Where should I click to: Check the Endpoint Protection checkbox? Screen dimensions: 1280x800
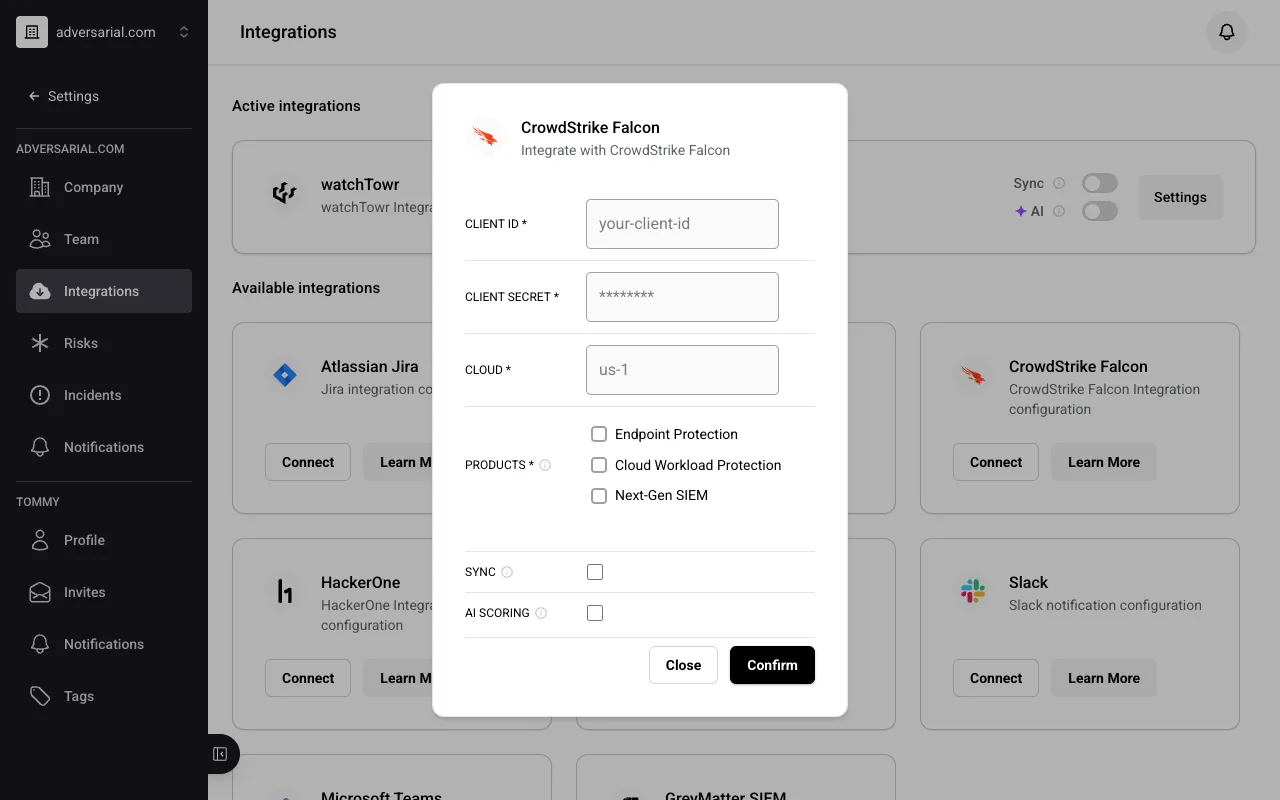tap(599, 434)
